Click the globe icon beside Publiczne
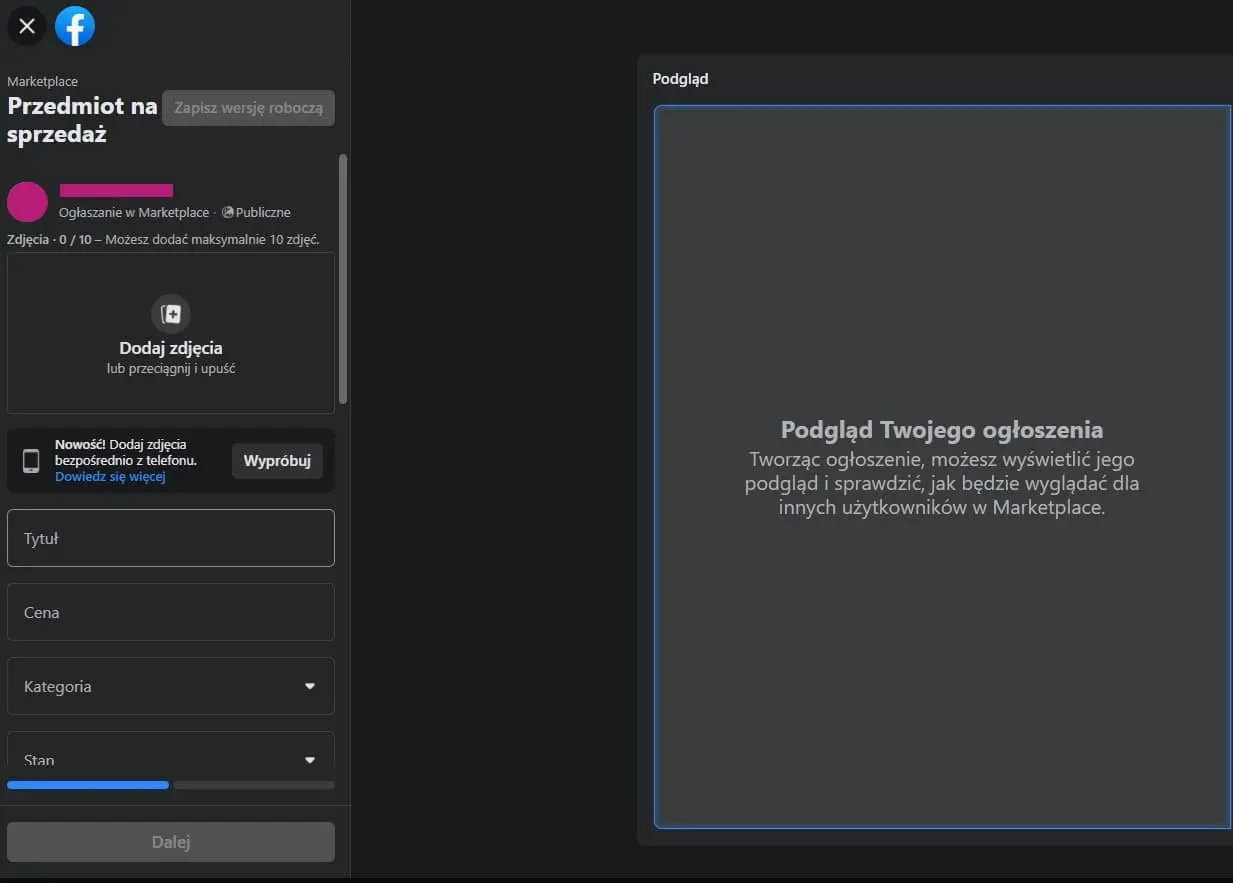Image resolution: width=1233 pixels, height=883 pixels. pyautogui.click(x=228, y=212)
